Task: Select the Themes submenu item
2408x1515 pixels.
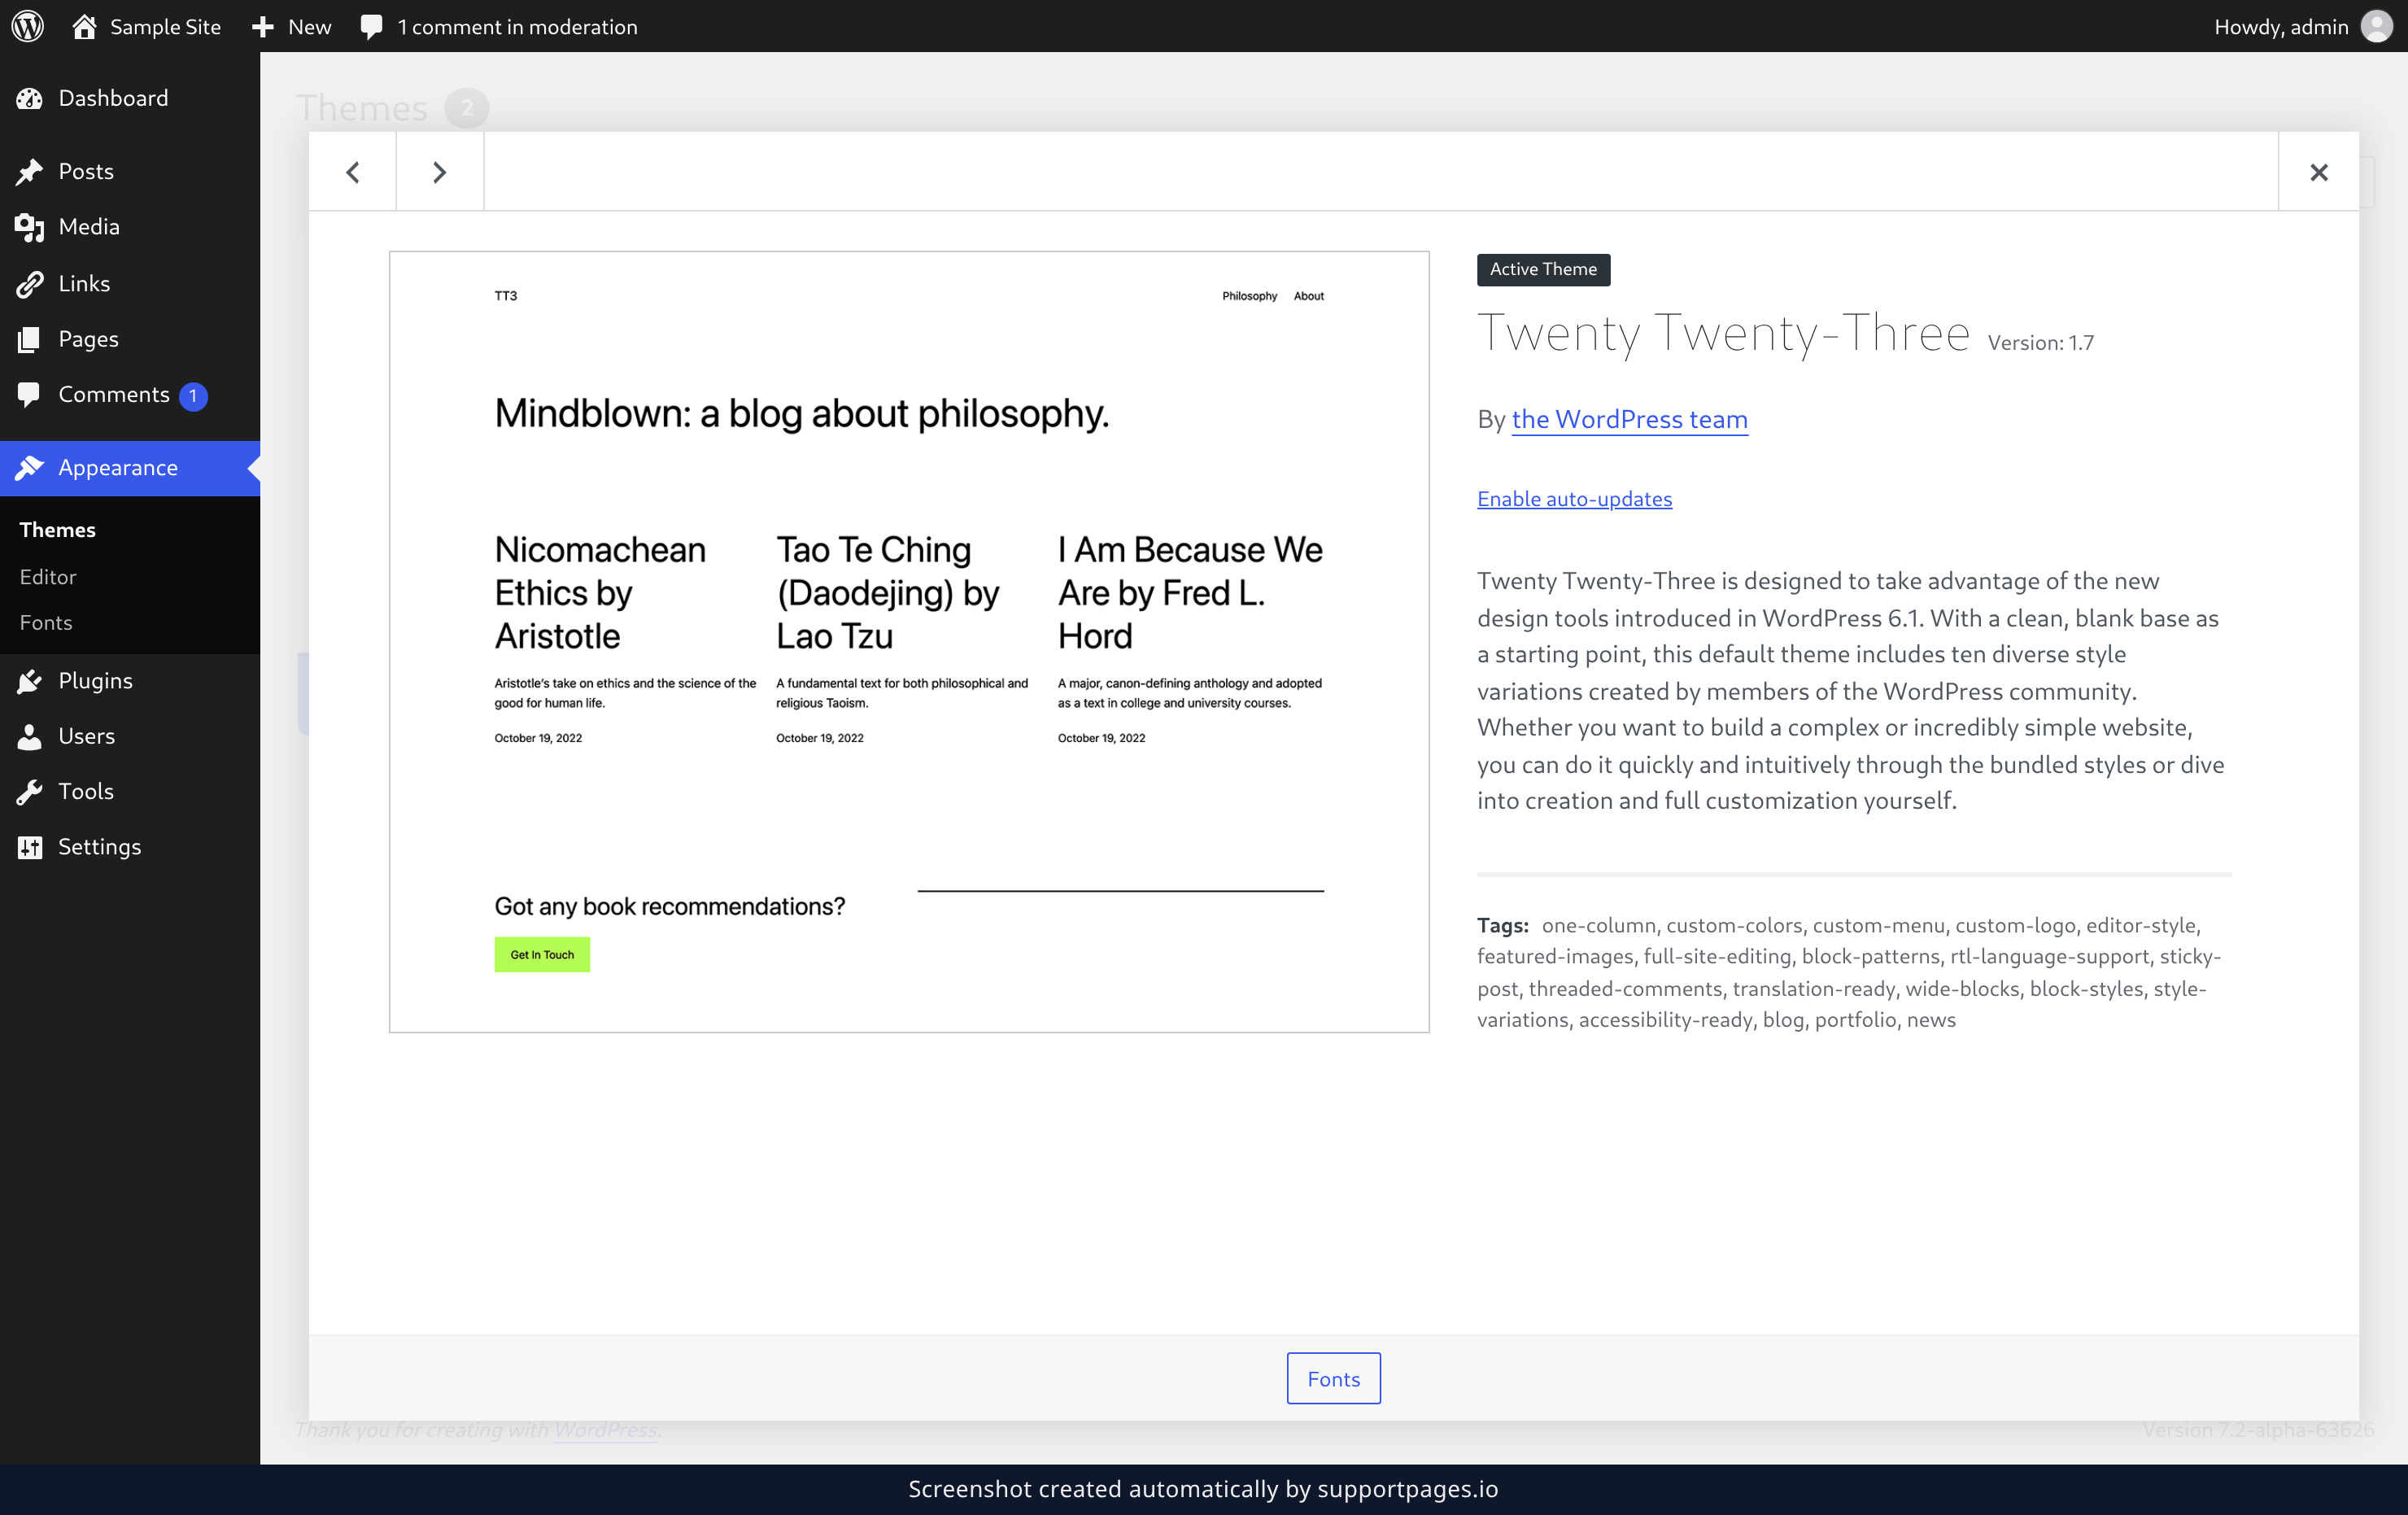Action: click(x=57, y=530)
